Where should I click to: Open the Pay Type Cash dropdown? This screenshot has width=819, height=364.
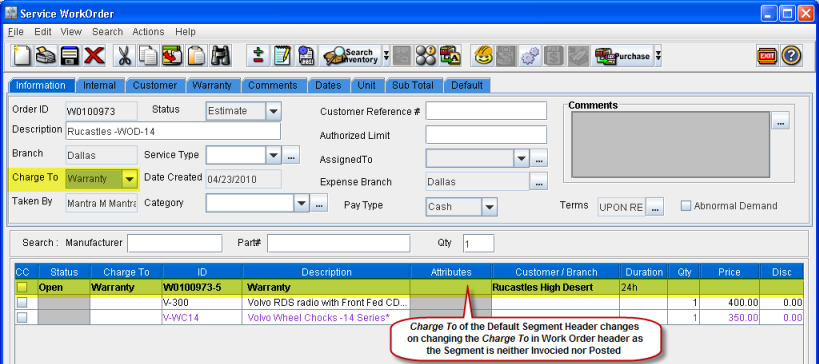(x=489, y=207)
